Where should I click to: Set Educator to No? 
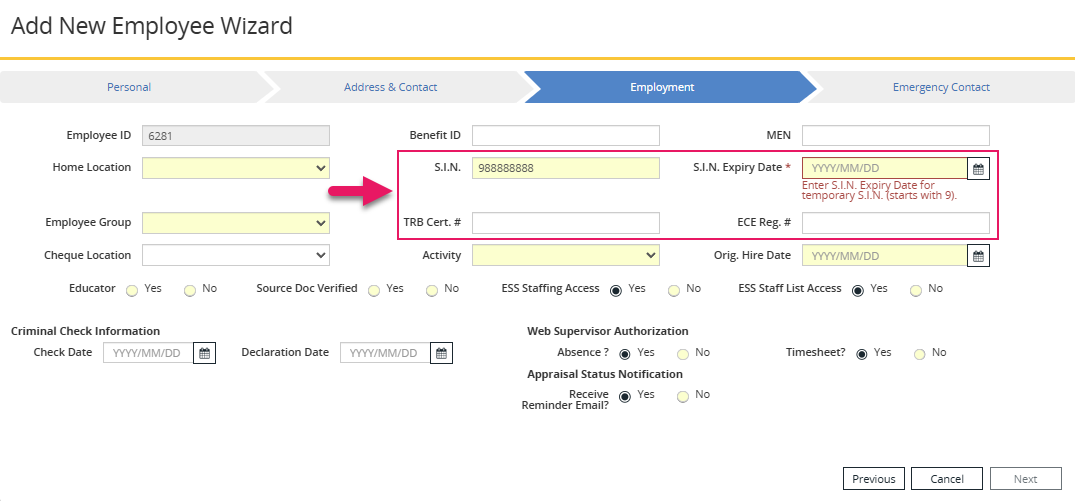point(190,291)
